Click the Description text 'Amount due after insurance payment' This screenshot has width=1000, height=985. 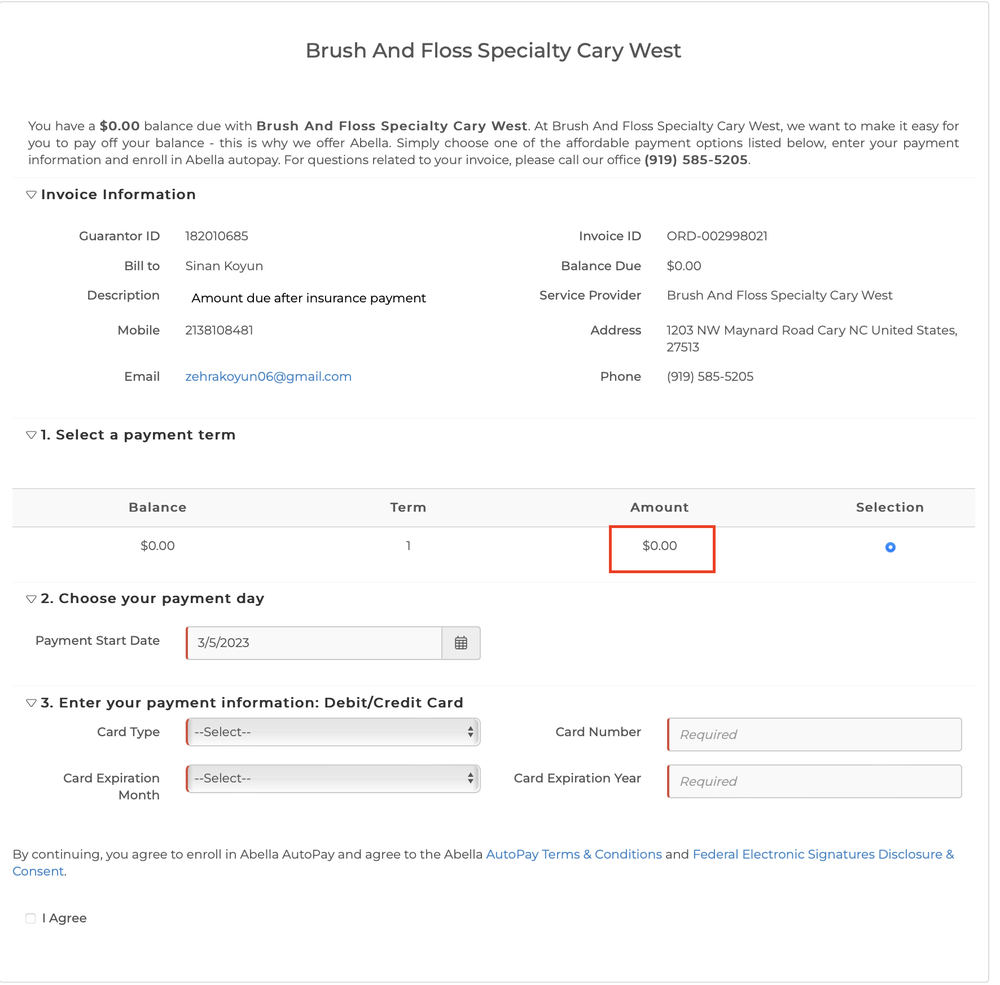pos(308,298)
